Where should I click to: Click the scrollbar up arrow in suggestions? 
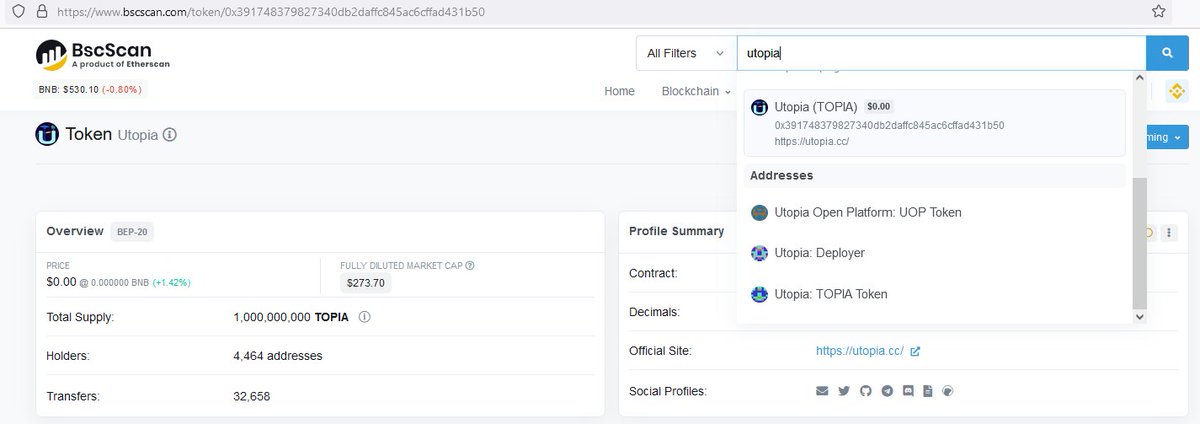[1139, 78]
